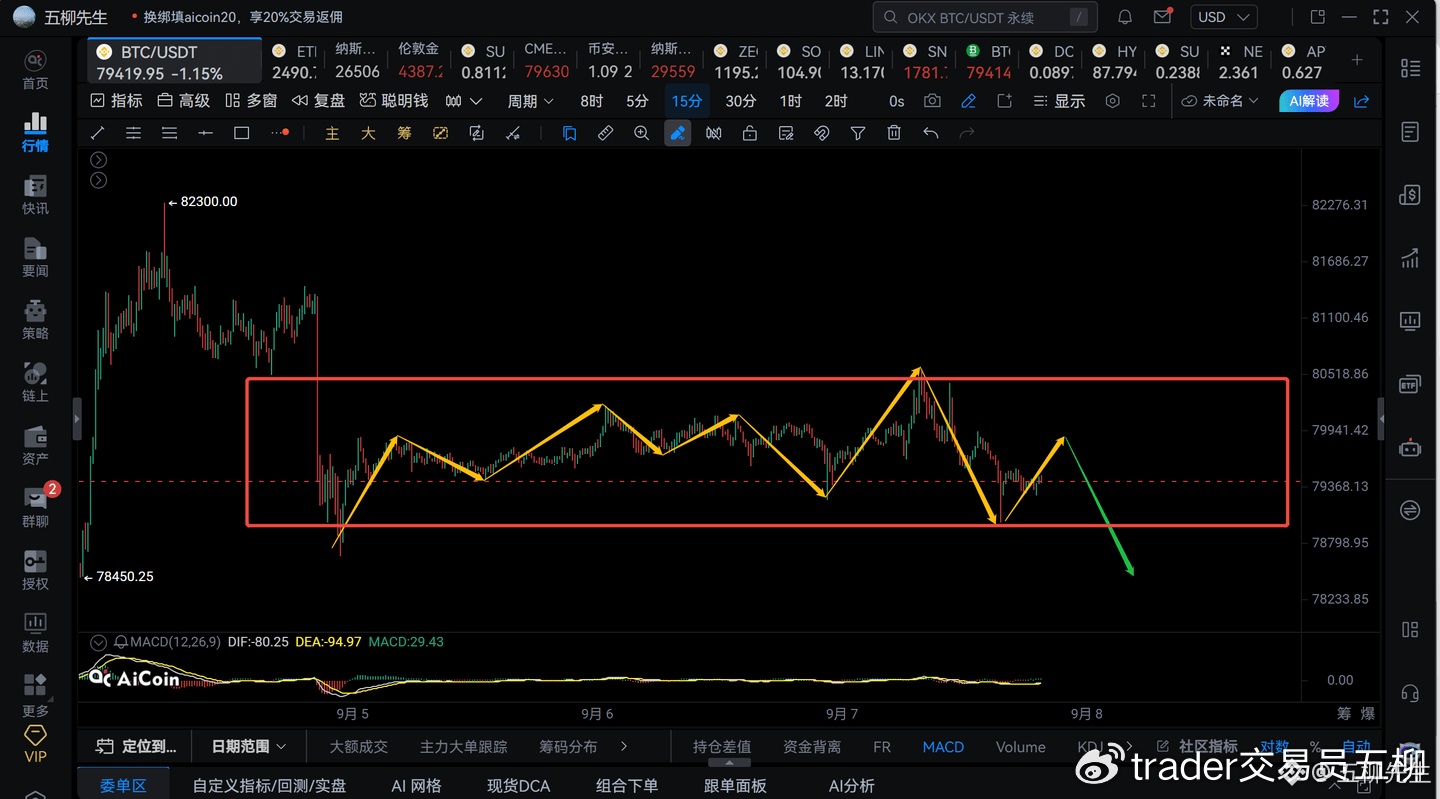Select the rectangle drawing tool
Viewport: 1440px width, 799px height.
241,133
